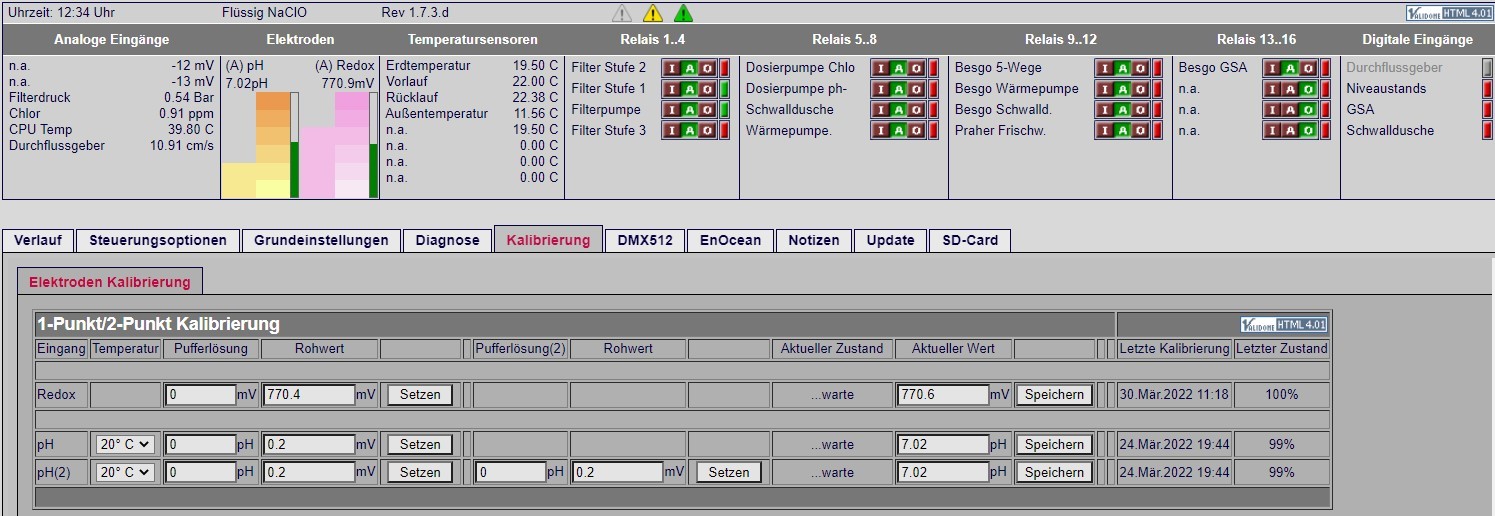Click the yellow warning triangle icon

click(653, 13)
